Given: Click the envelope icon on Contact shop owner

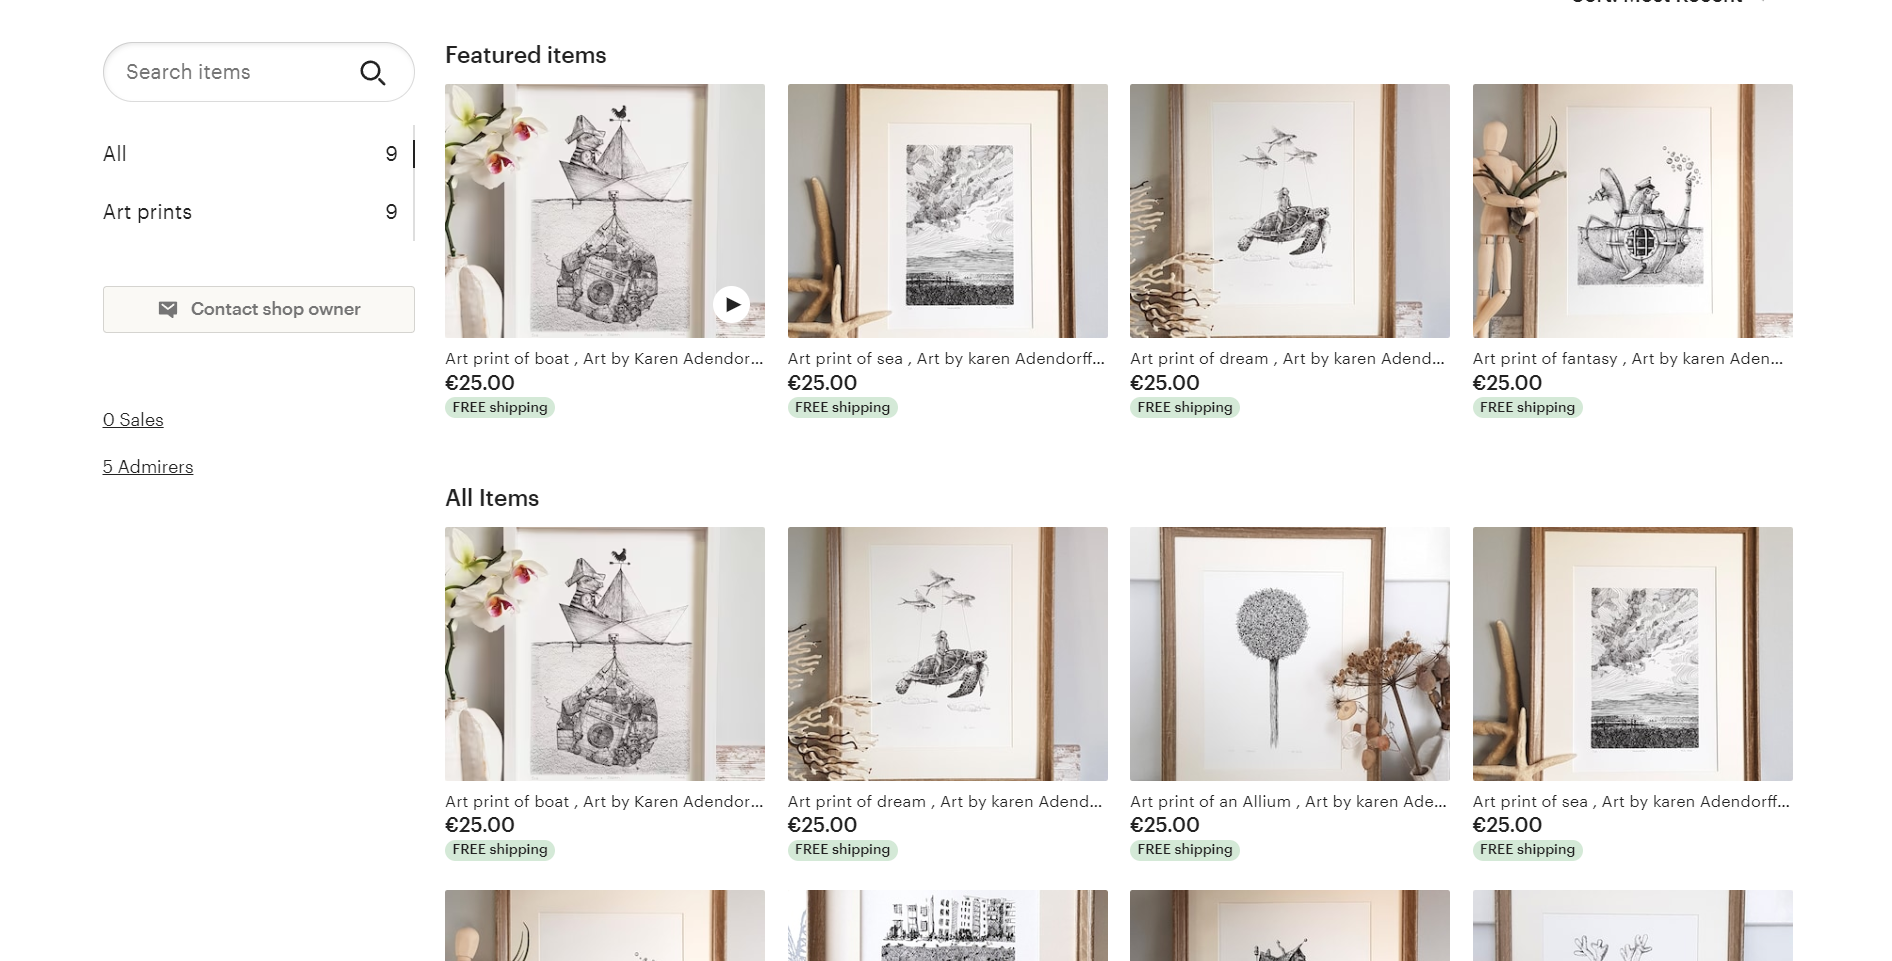Looking at the screenshot, I should point(168,309).
